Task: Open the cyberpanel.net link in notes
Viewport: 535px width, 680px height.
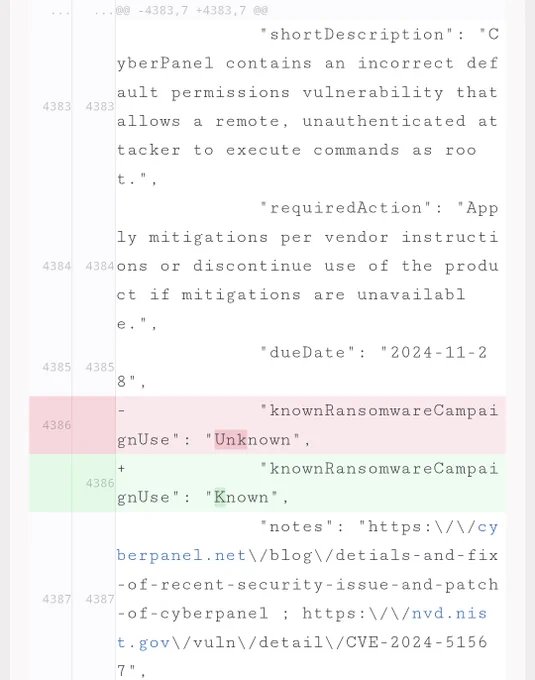Action: 181,555
